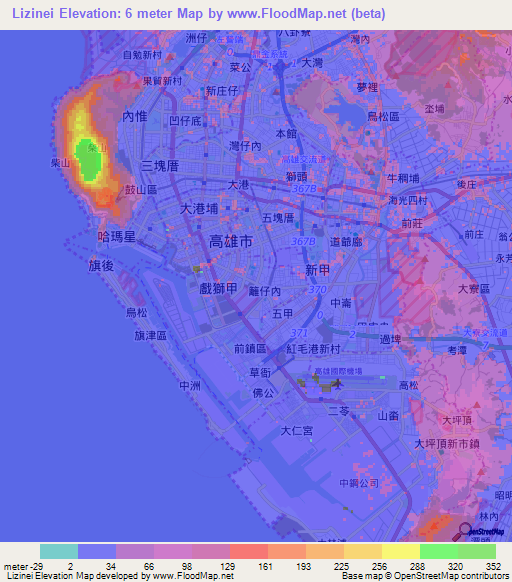Click the district label 鳥松區
Screen dimensions: 512x582
(383, 117)
